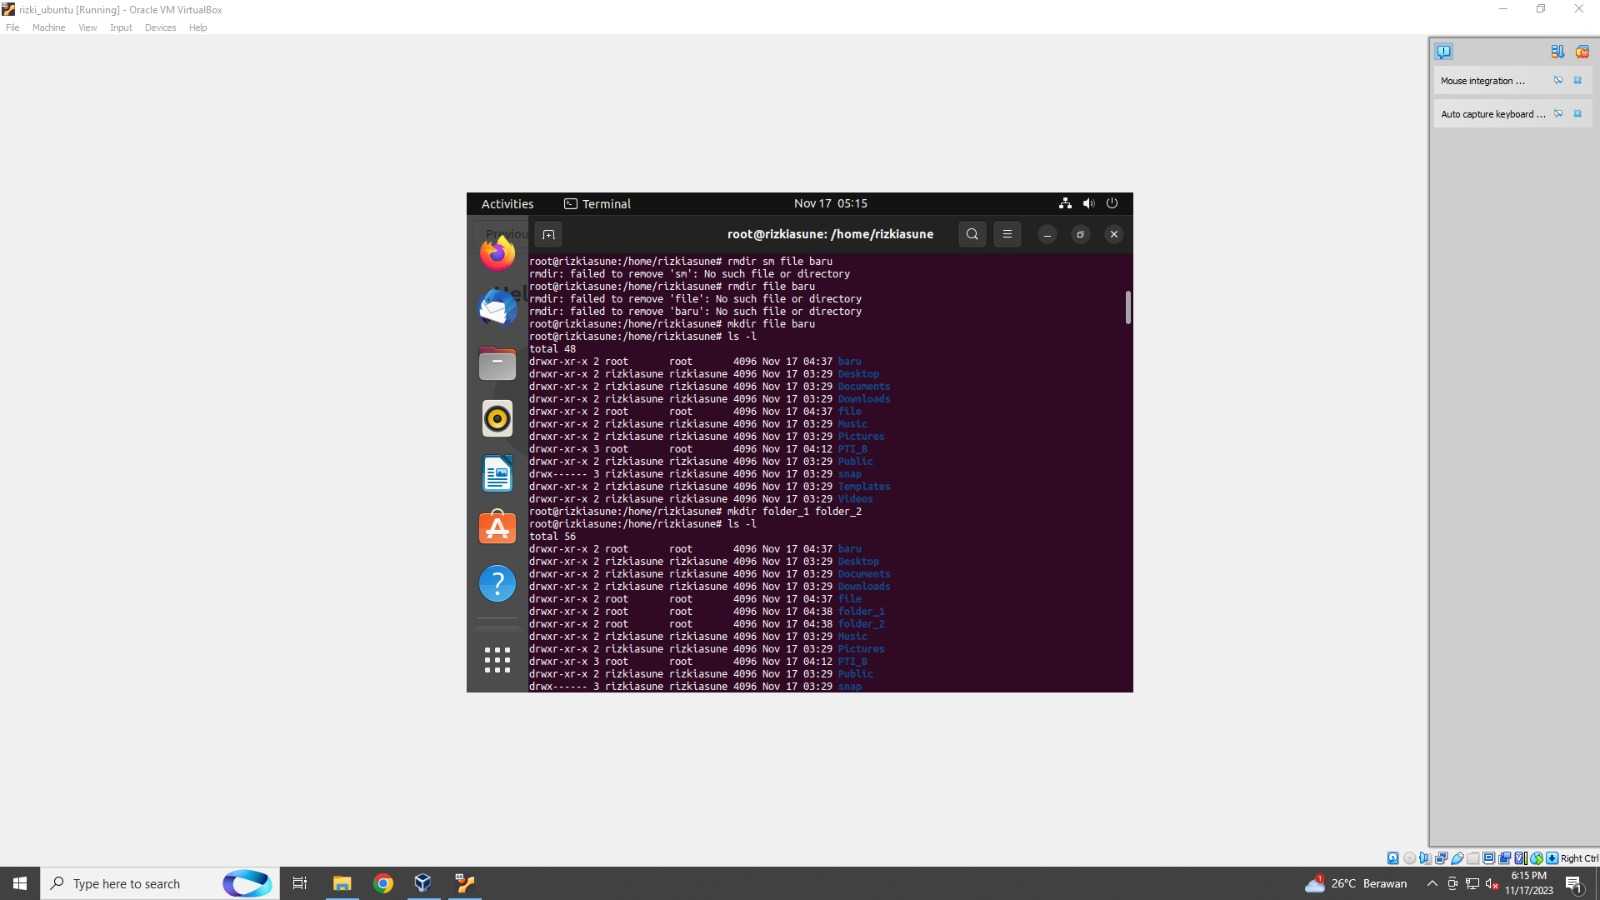The image size is (1600, 900).
Task: Click the keyboard capture indicator beside Right Ctrl
Action: (1552, 858)
